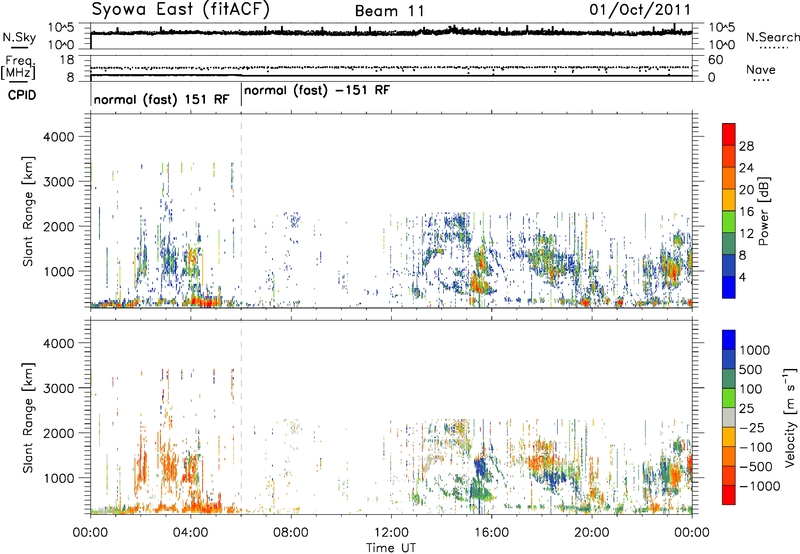Click '2000' tick on the velocity panel

pos(58,433)
